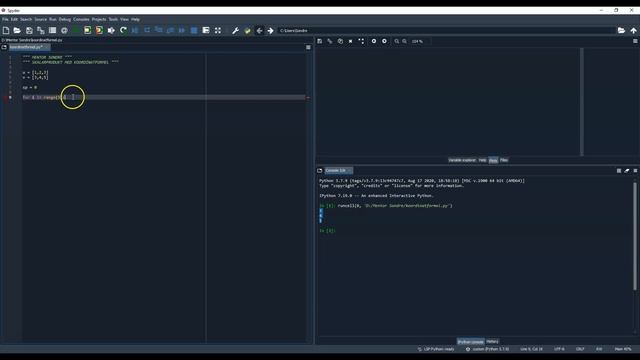640x360 pixels.
Task: Browse editor tabs with the tab-list icon
Action: point(4,47)
